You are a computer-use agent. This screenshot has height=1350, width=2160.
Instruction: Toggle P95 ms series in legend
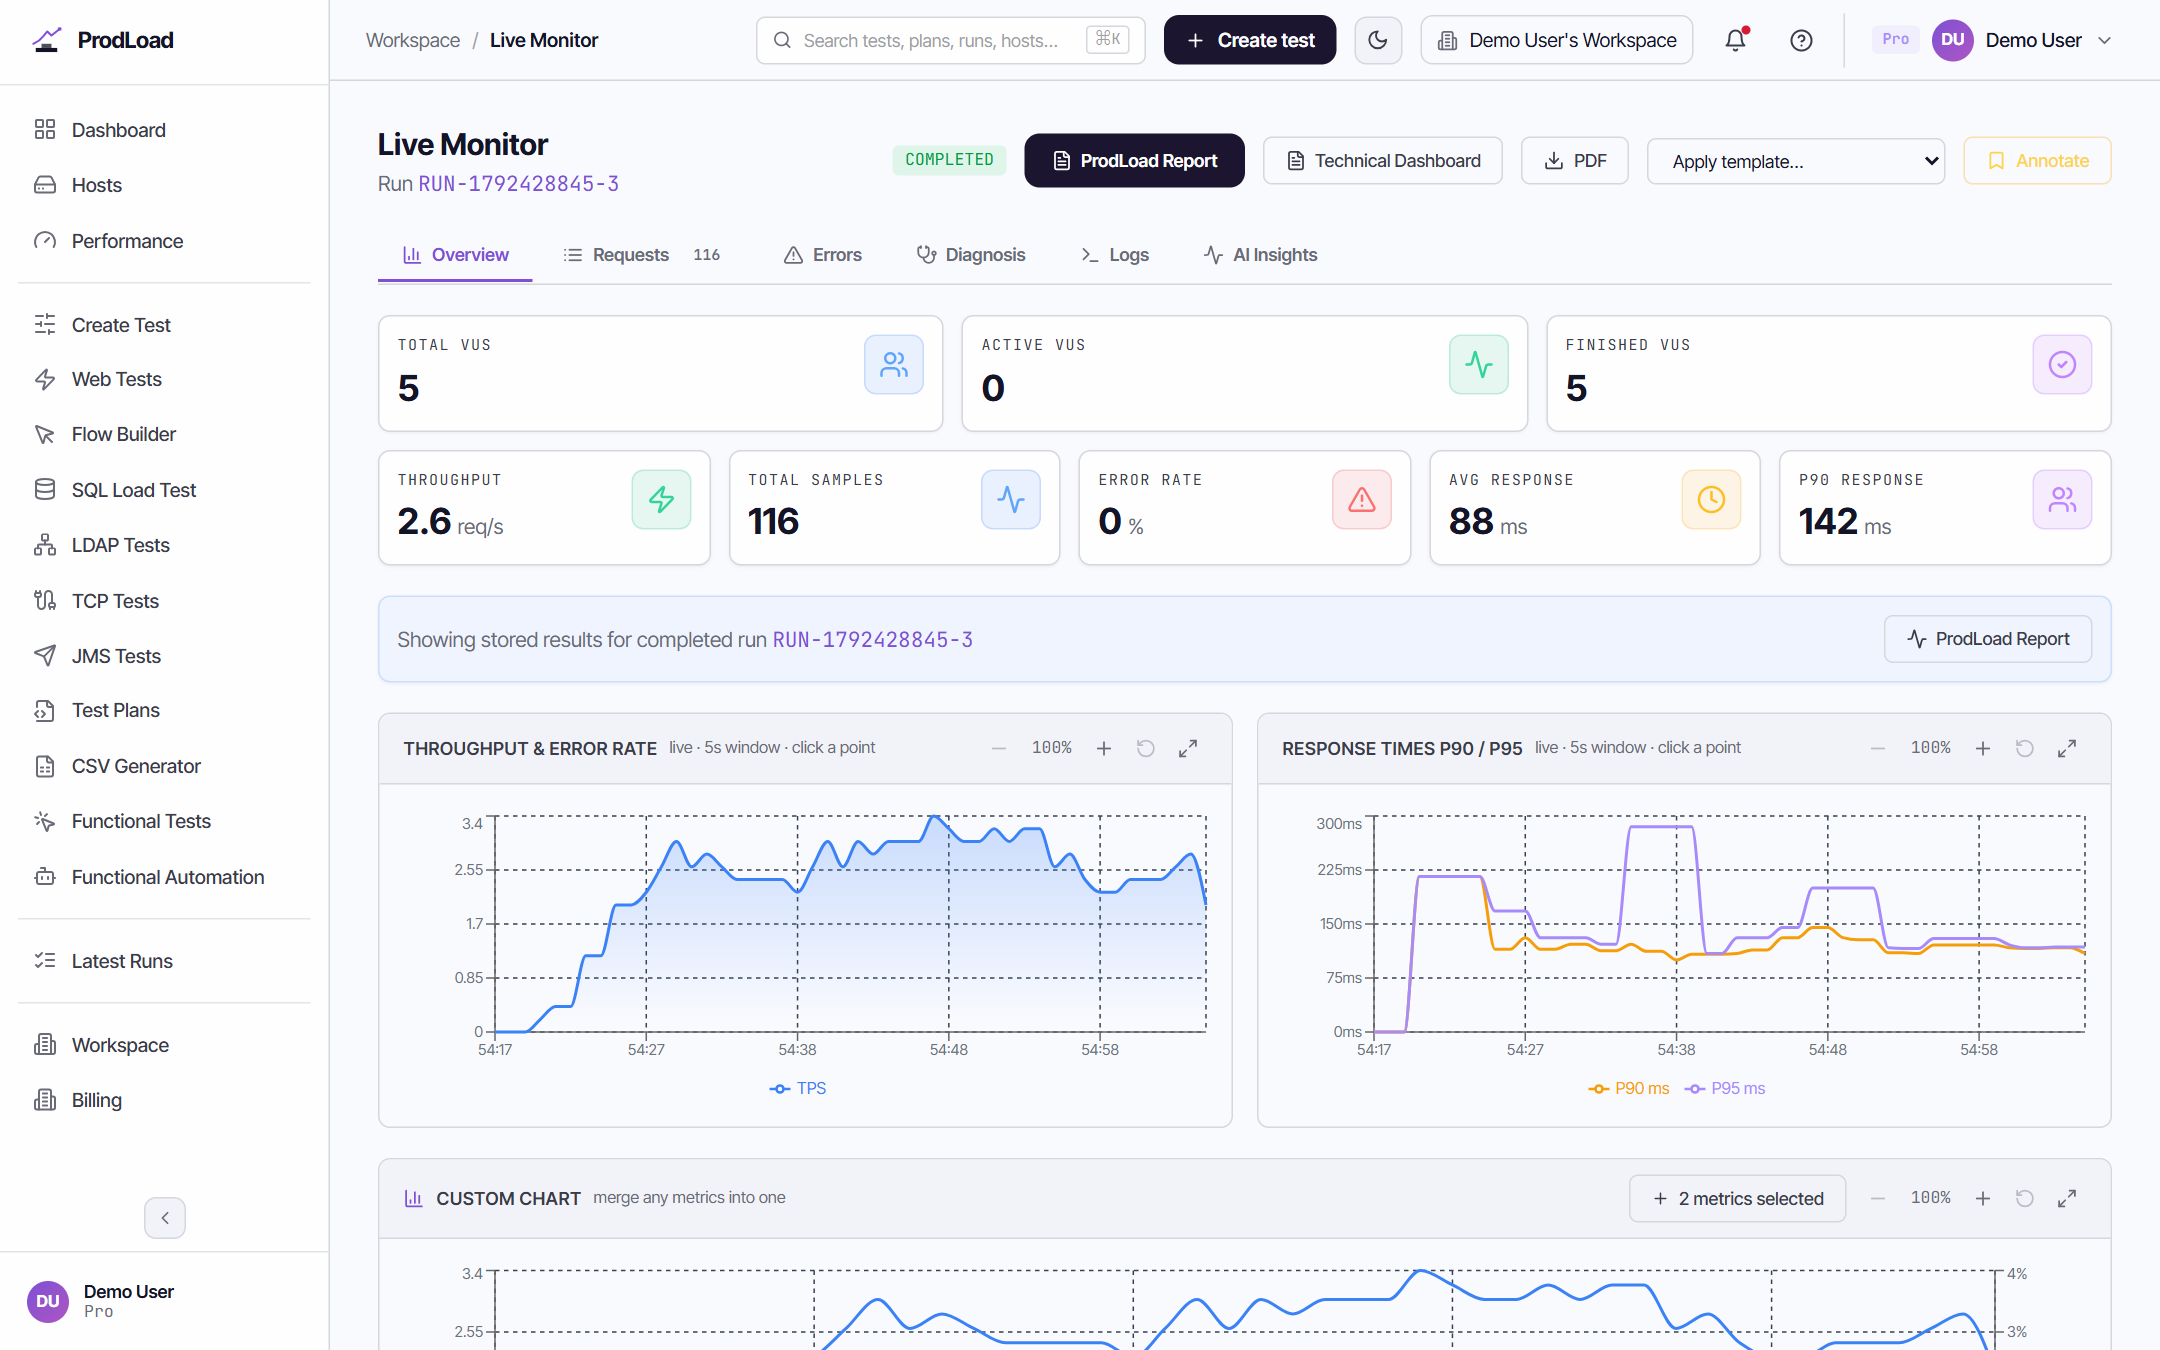coord(1725,1088)
